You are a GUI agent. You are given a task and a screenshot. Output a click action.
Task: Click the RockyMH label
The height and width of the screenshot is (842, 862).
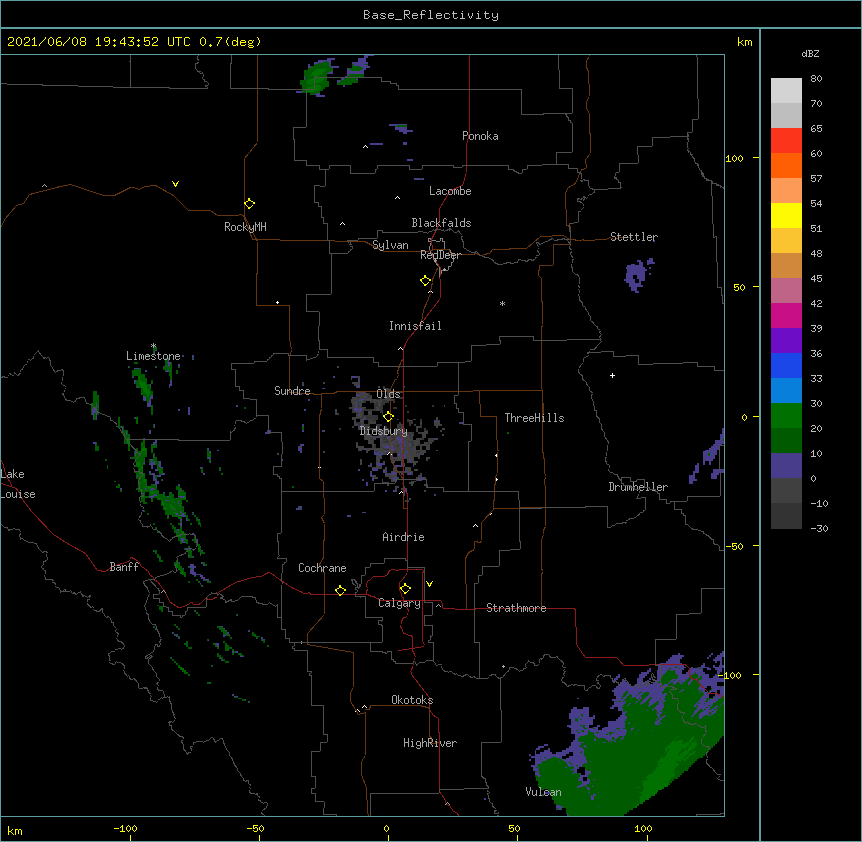245,227
